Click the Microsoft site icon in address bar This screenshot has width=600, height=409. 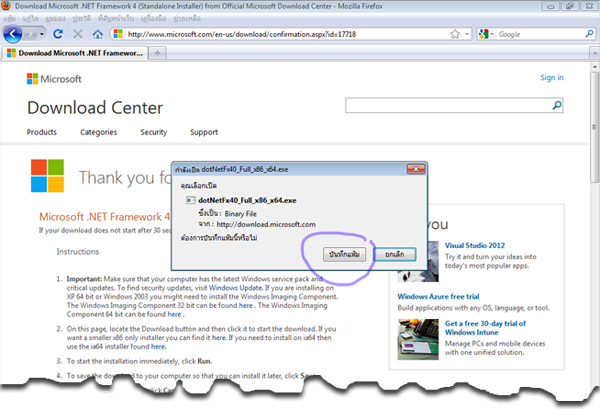pos(118,34)
